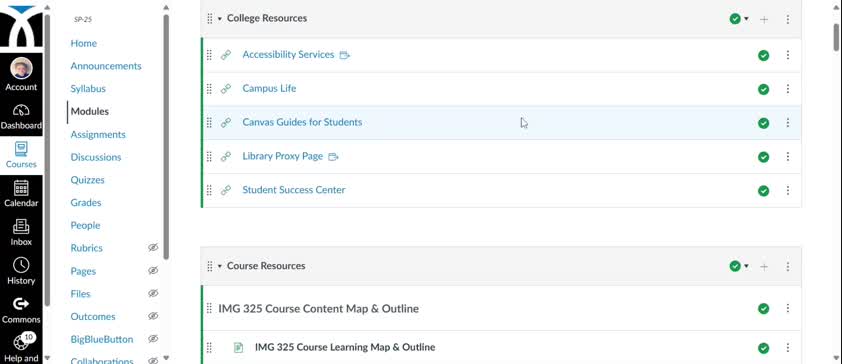Open options menu for Accessibility Services item
842x364 pixels.
pyautogui.click(x=788, y=55)
